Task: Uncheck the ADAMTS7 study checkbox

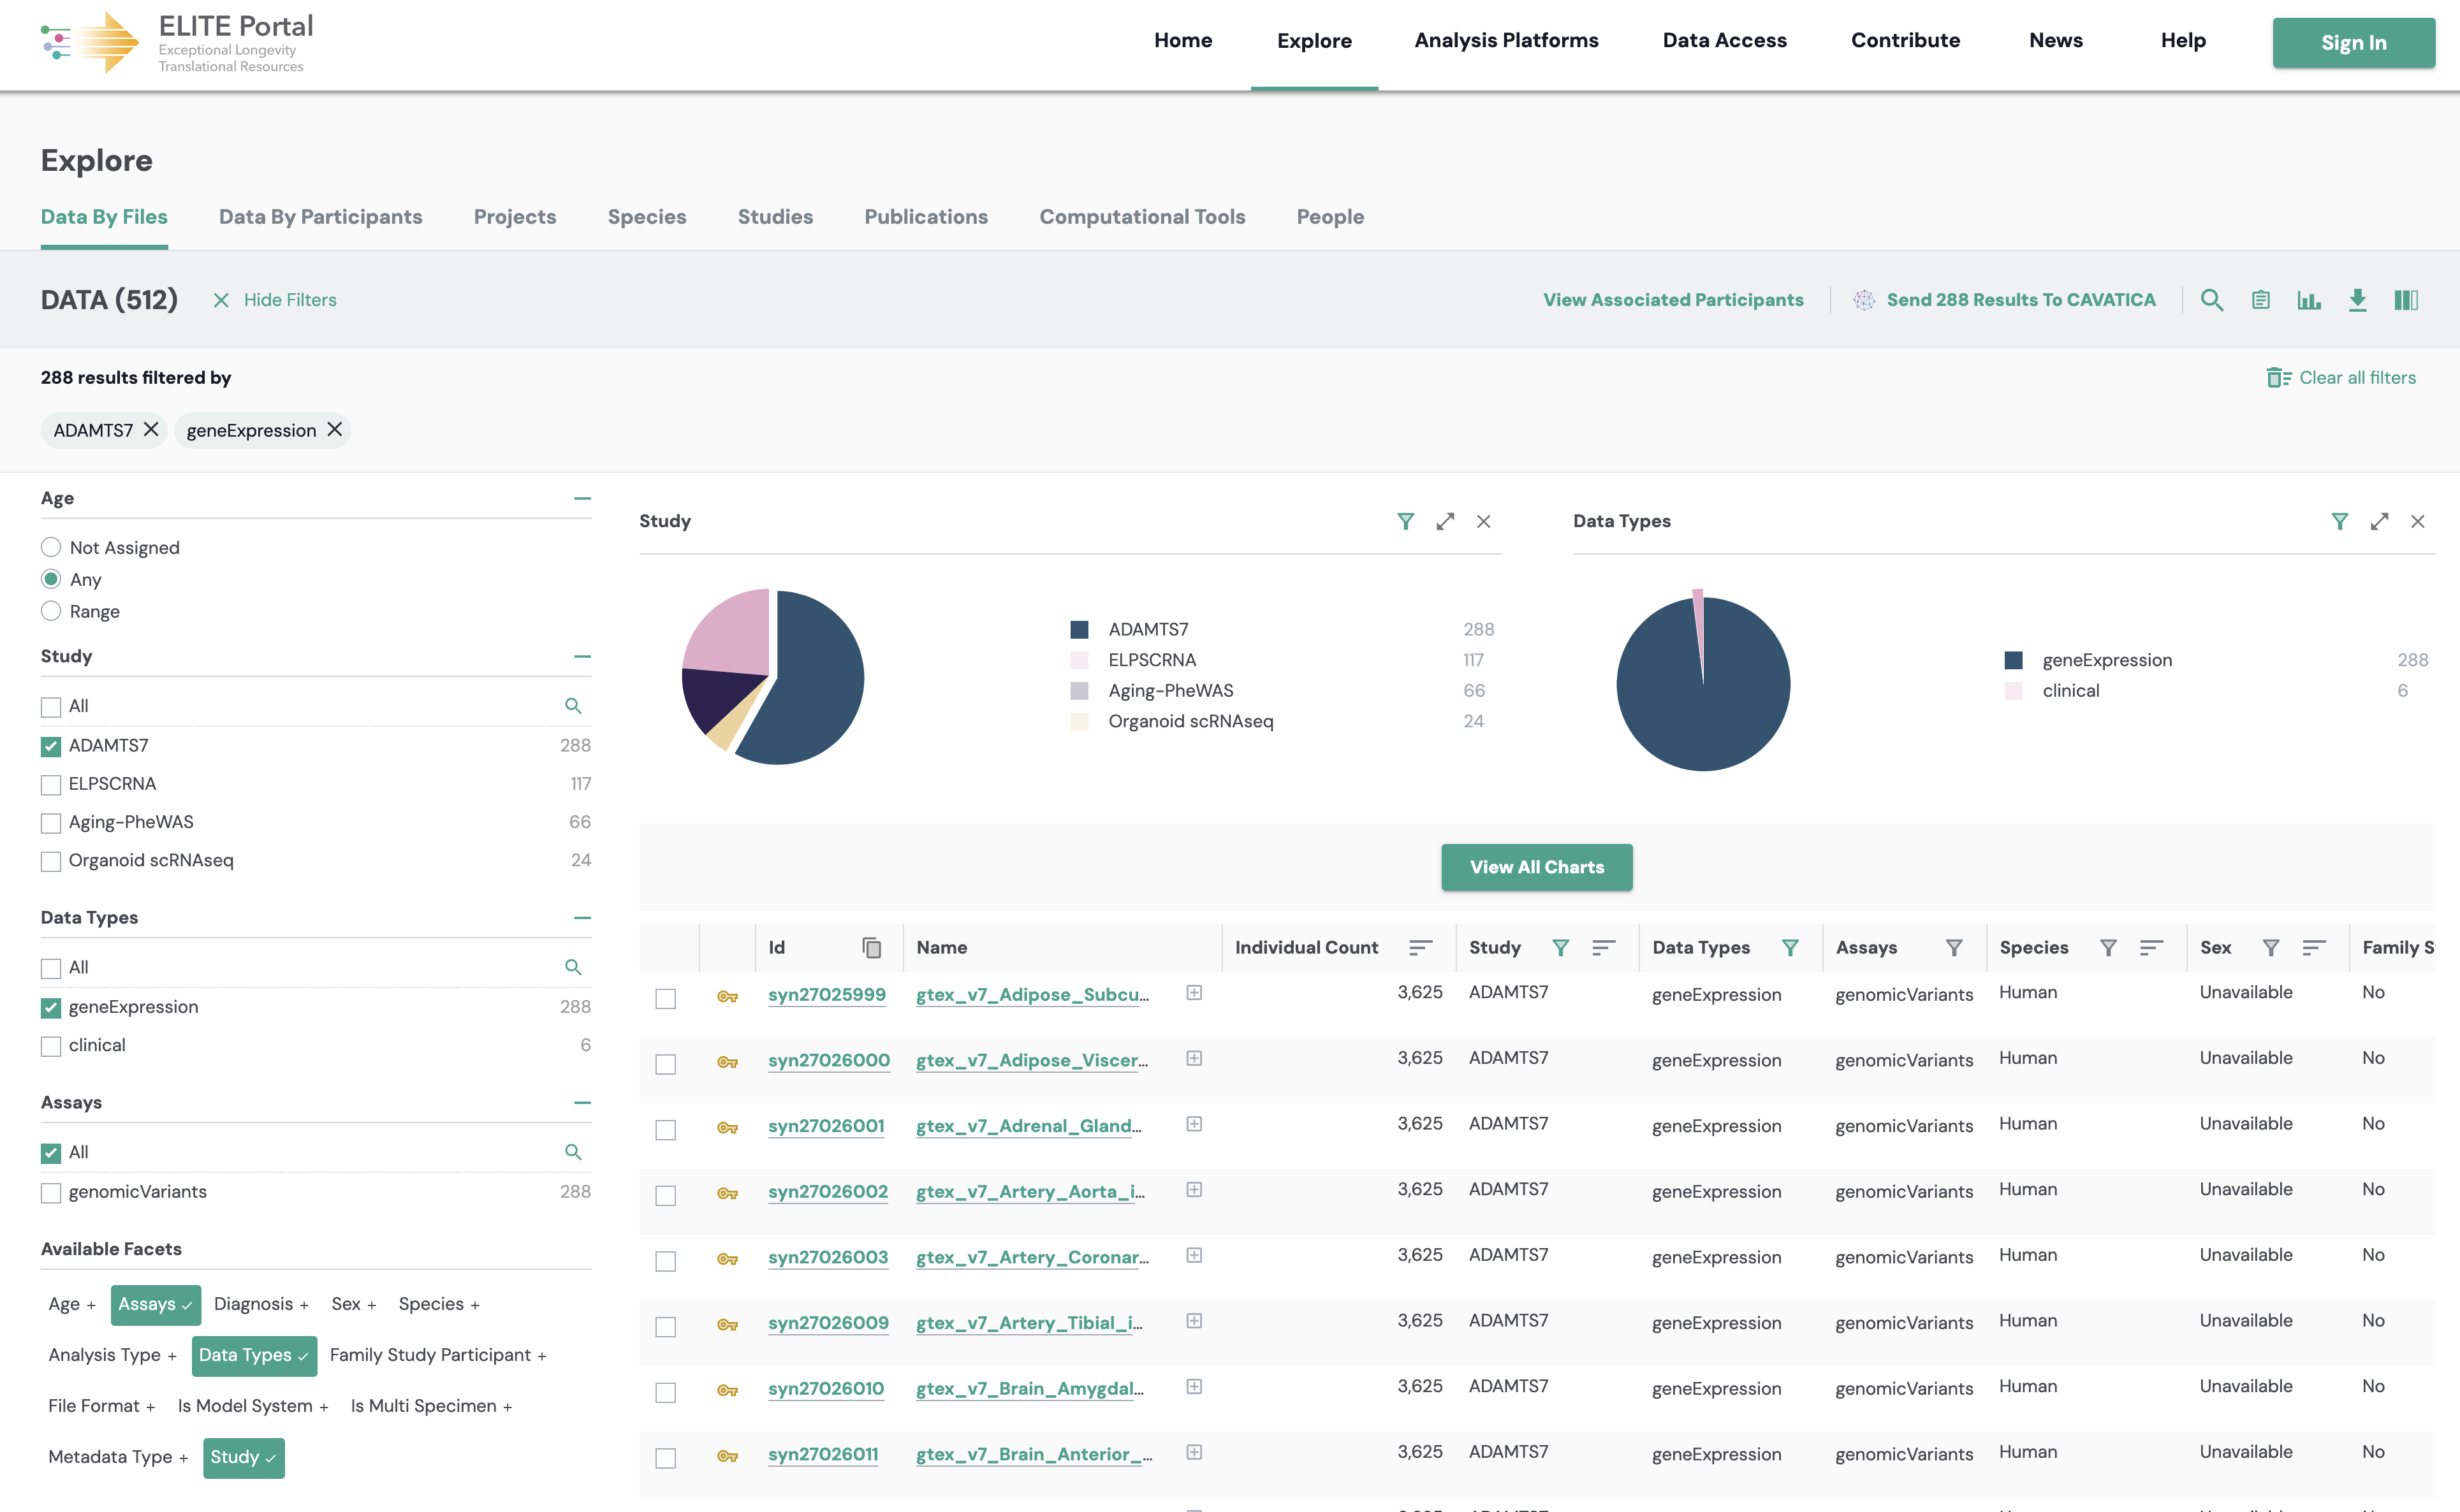Action: pyautogui.click(x=51, y=746)
